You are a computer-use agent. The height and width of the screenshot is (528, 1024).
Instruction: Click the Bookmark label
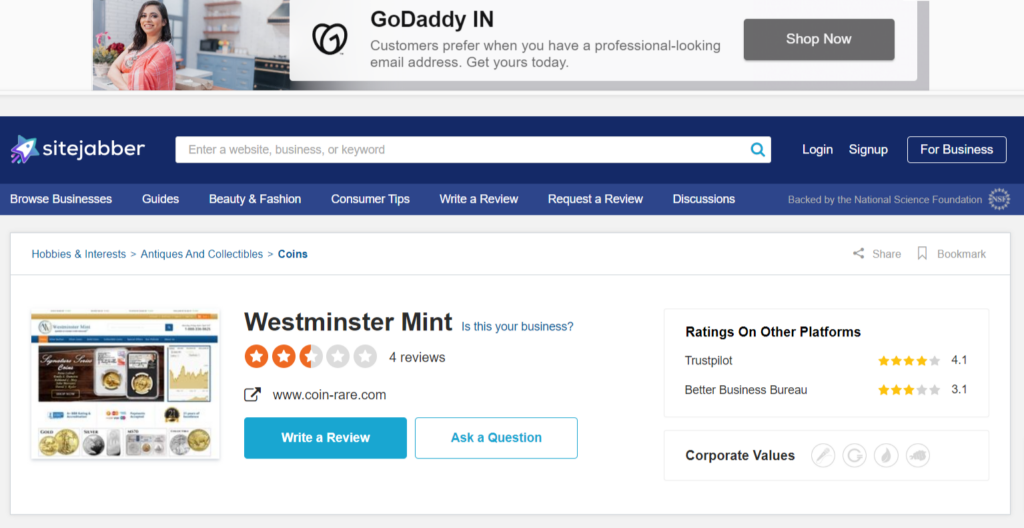click(x=961, y=254)
